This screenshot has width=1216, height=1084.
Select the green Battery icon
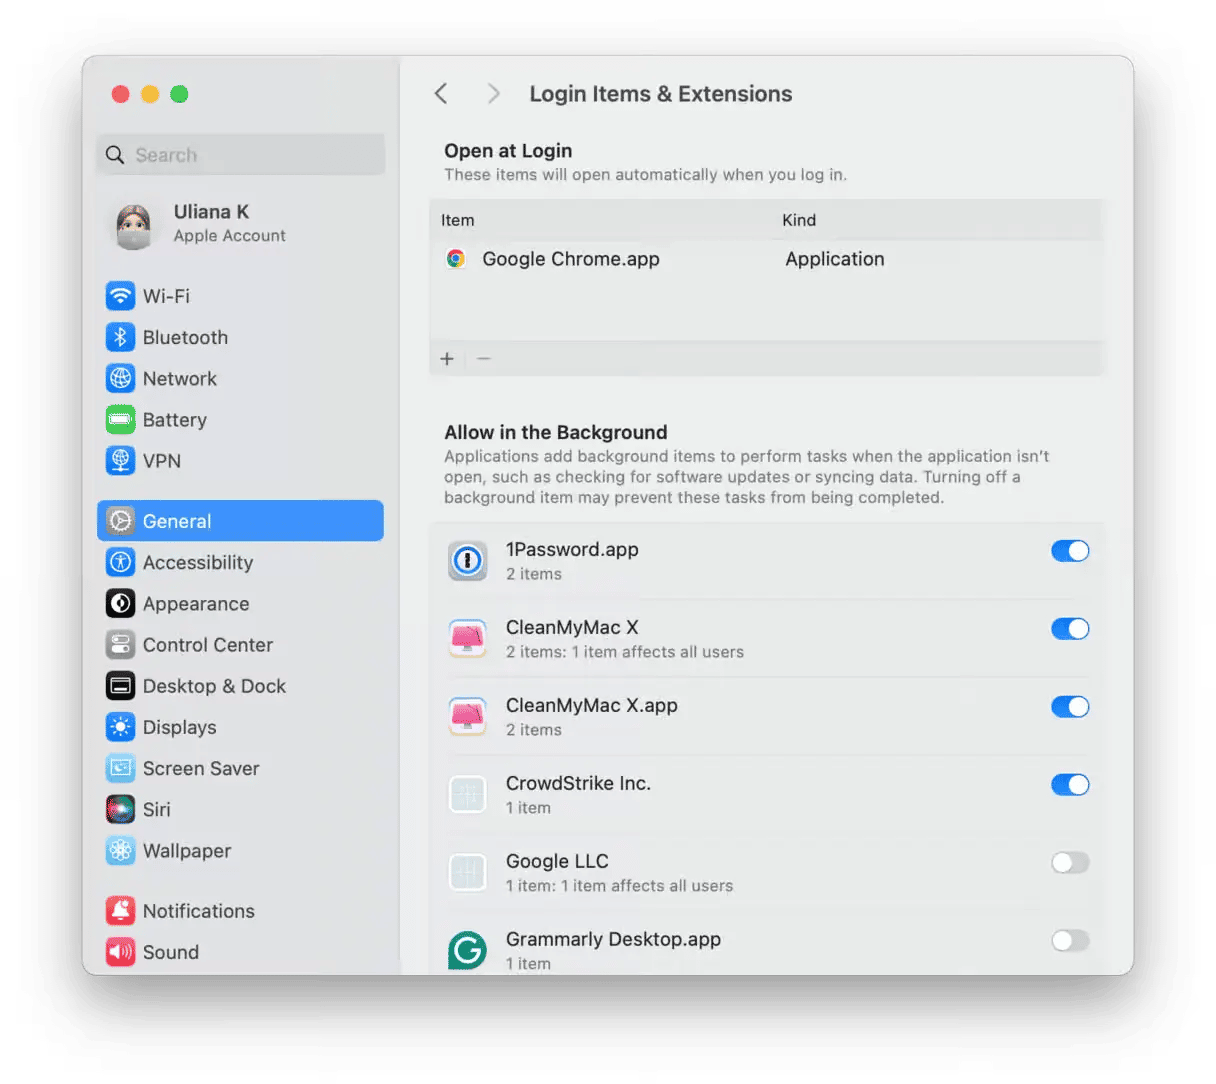(x=120, y=419)
